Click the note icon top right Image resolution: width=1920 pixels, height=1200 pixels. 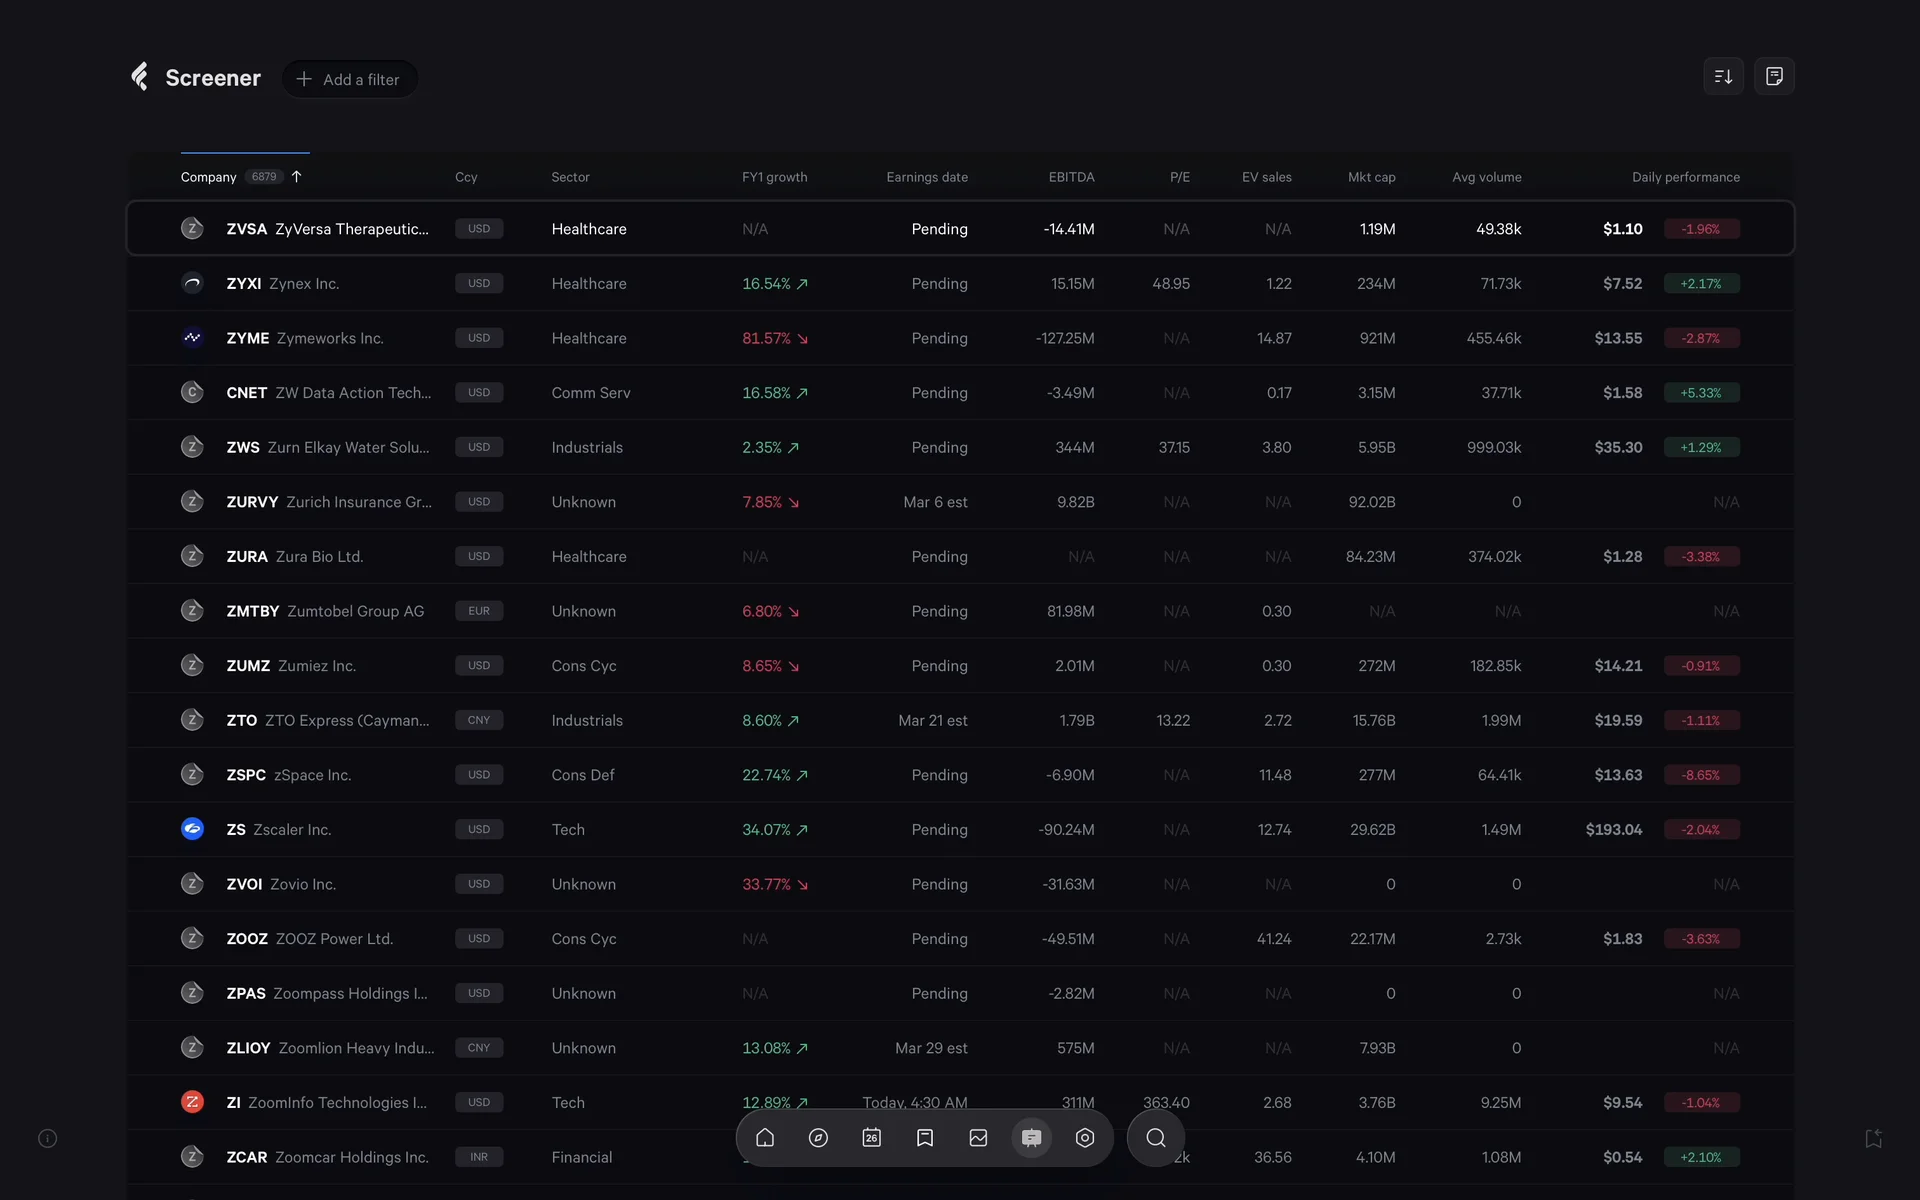[x=1774, y=77]
